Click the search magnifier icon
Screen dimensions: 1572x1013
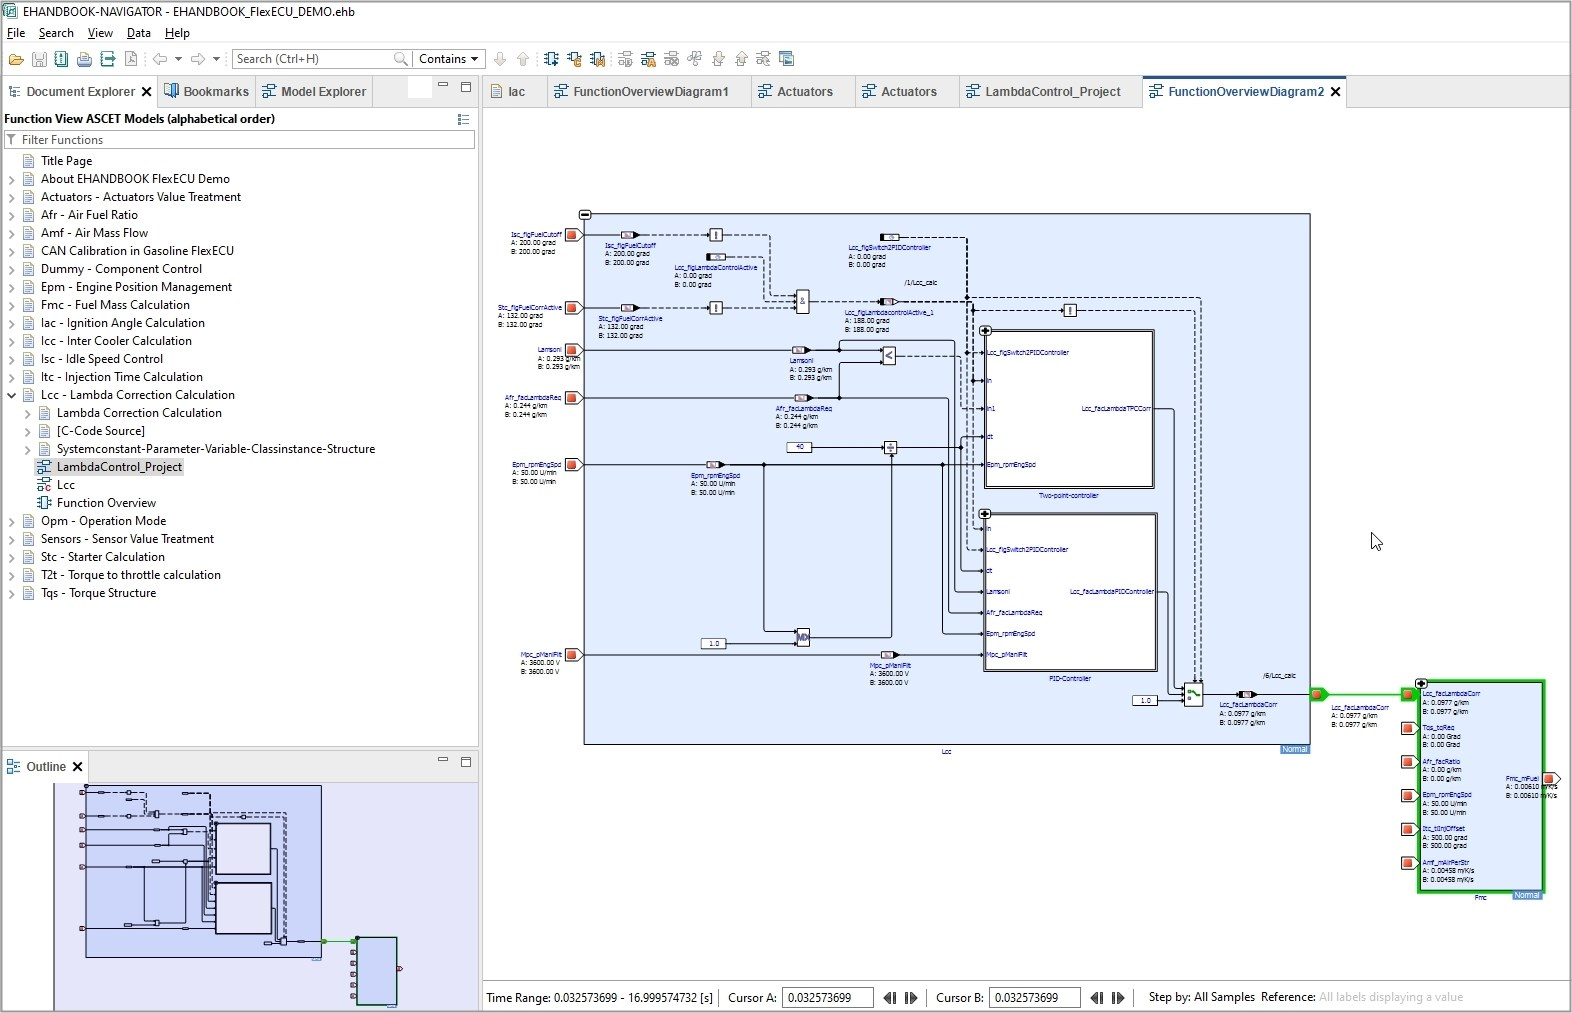click(400, 59)
